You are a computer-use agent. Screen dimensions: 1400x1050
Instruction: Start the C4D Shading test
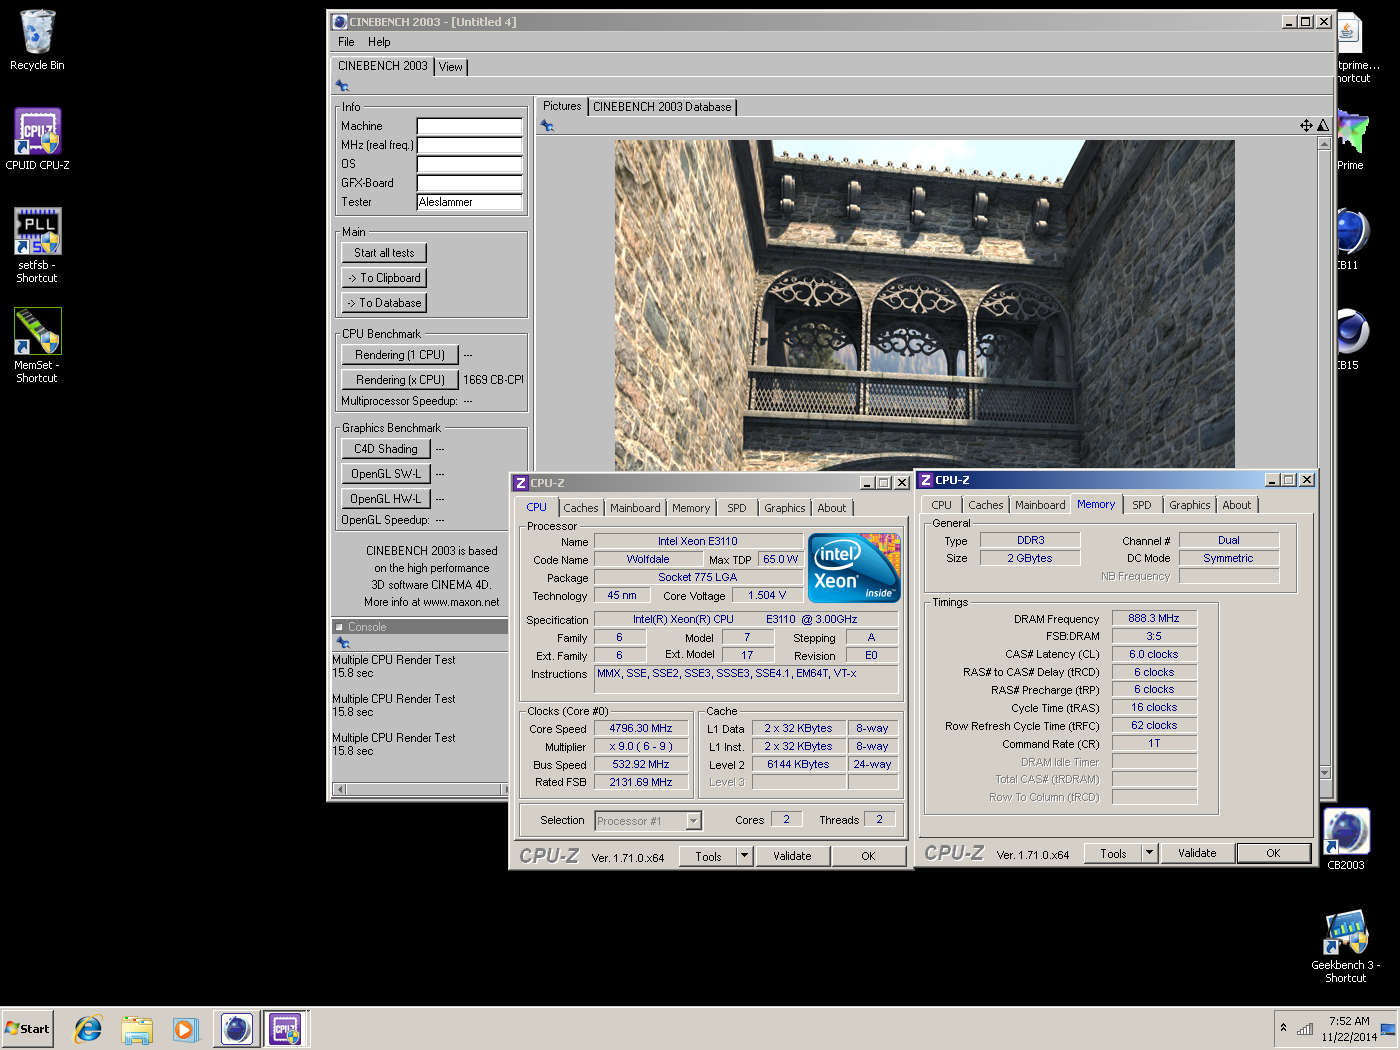click(386, 449)
